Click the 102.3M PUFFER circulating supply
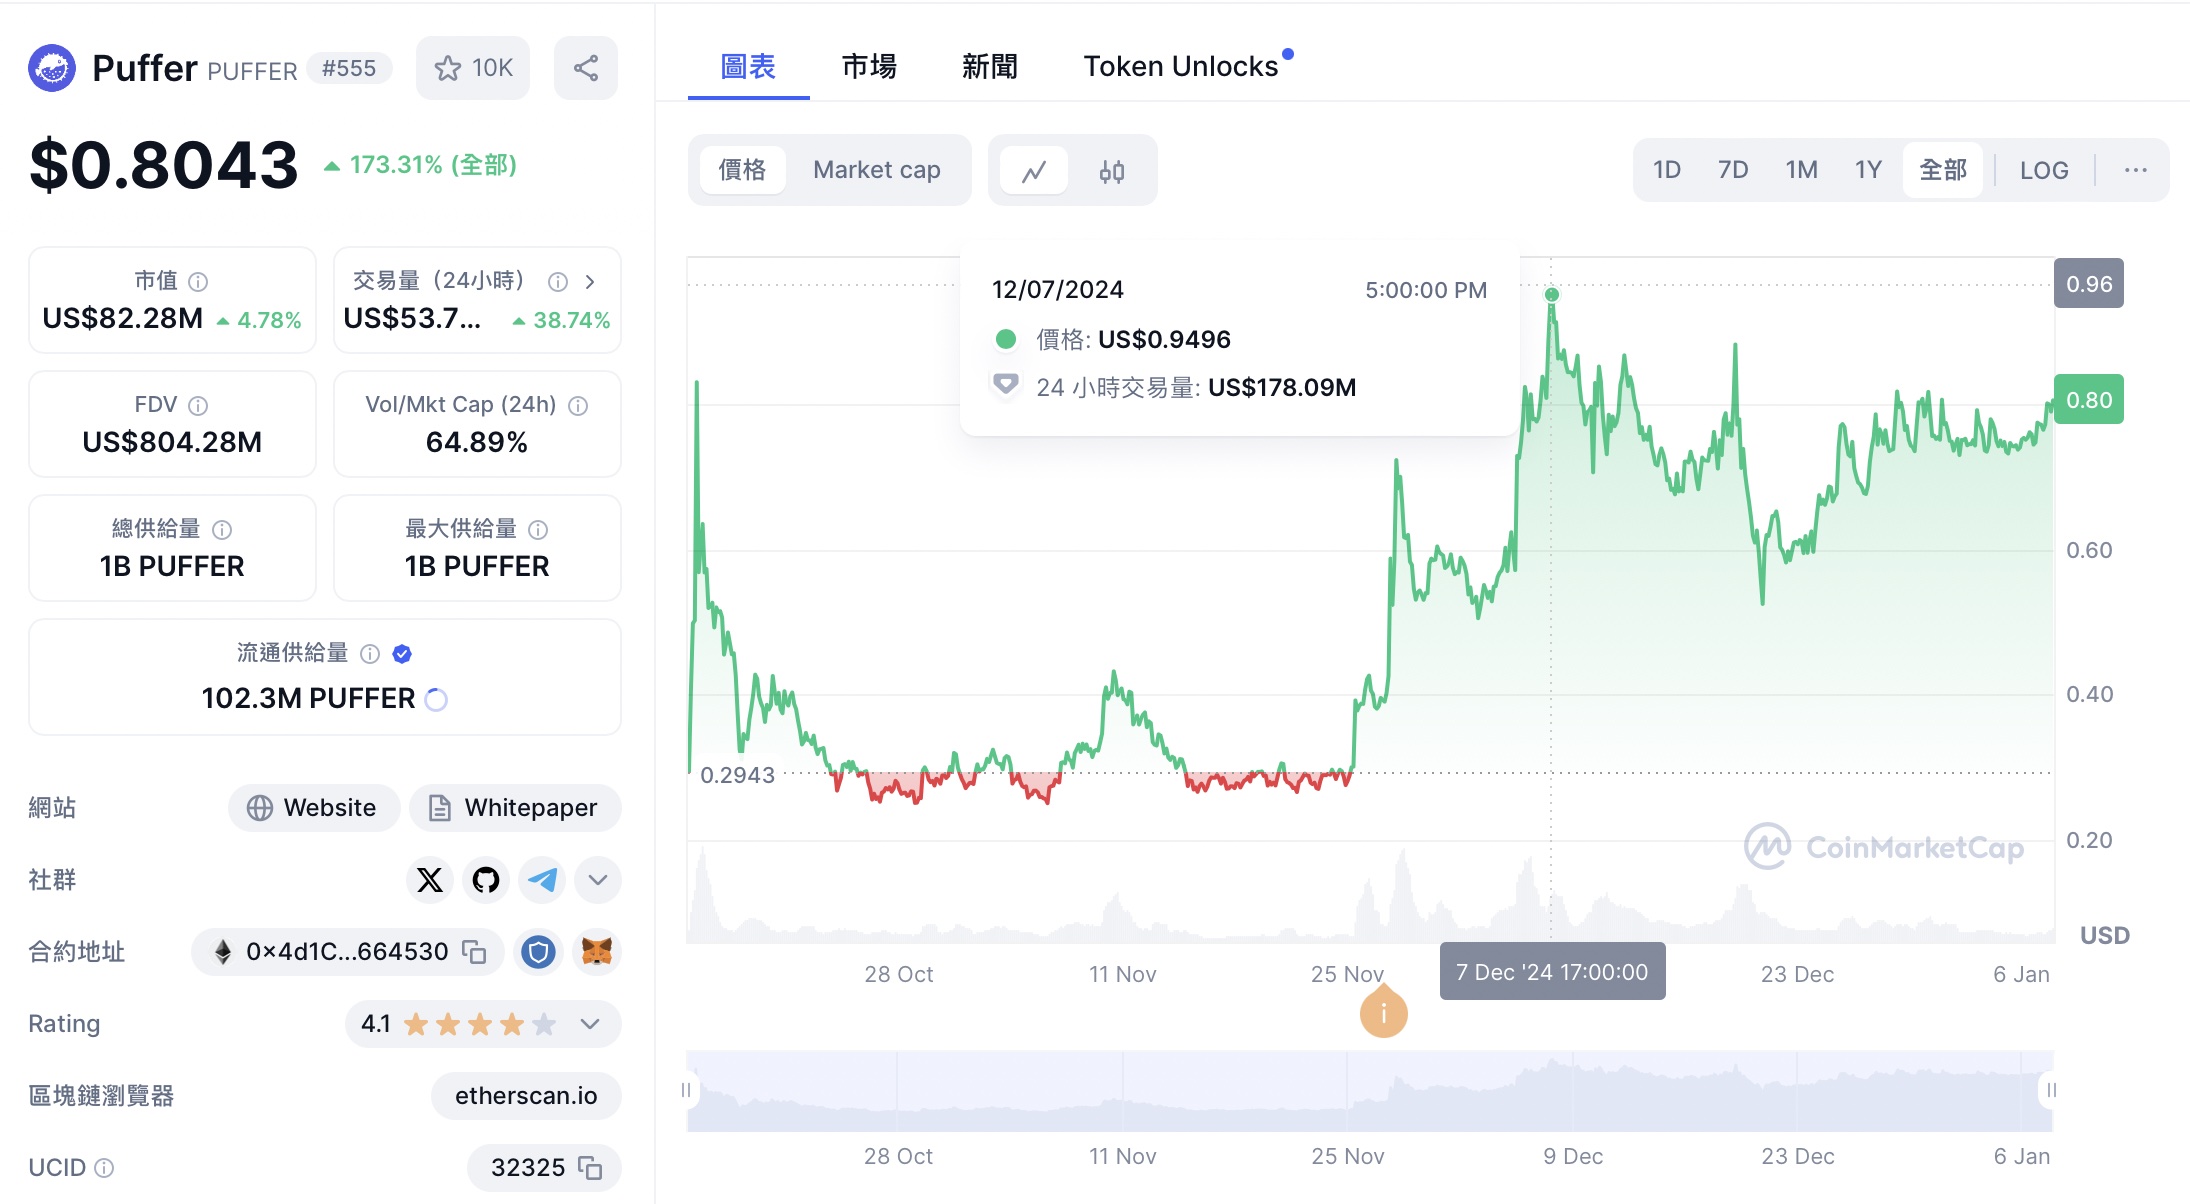2190x1204 pixels. [308, 699]
